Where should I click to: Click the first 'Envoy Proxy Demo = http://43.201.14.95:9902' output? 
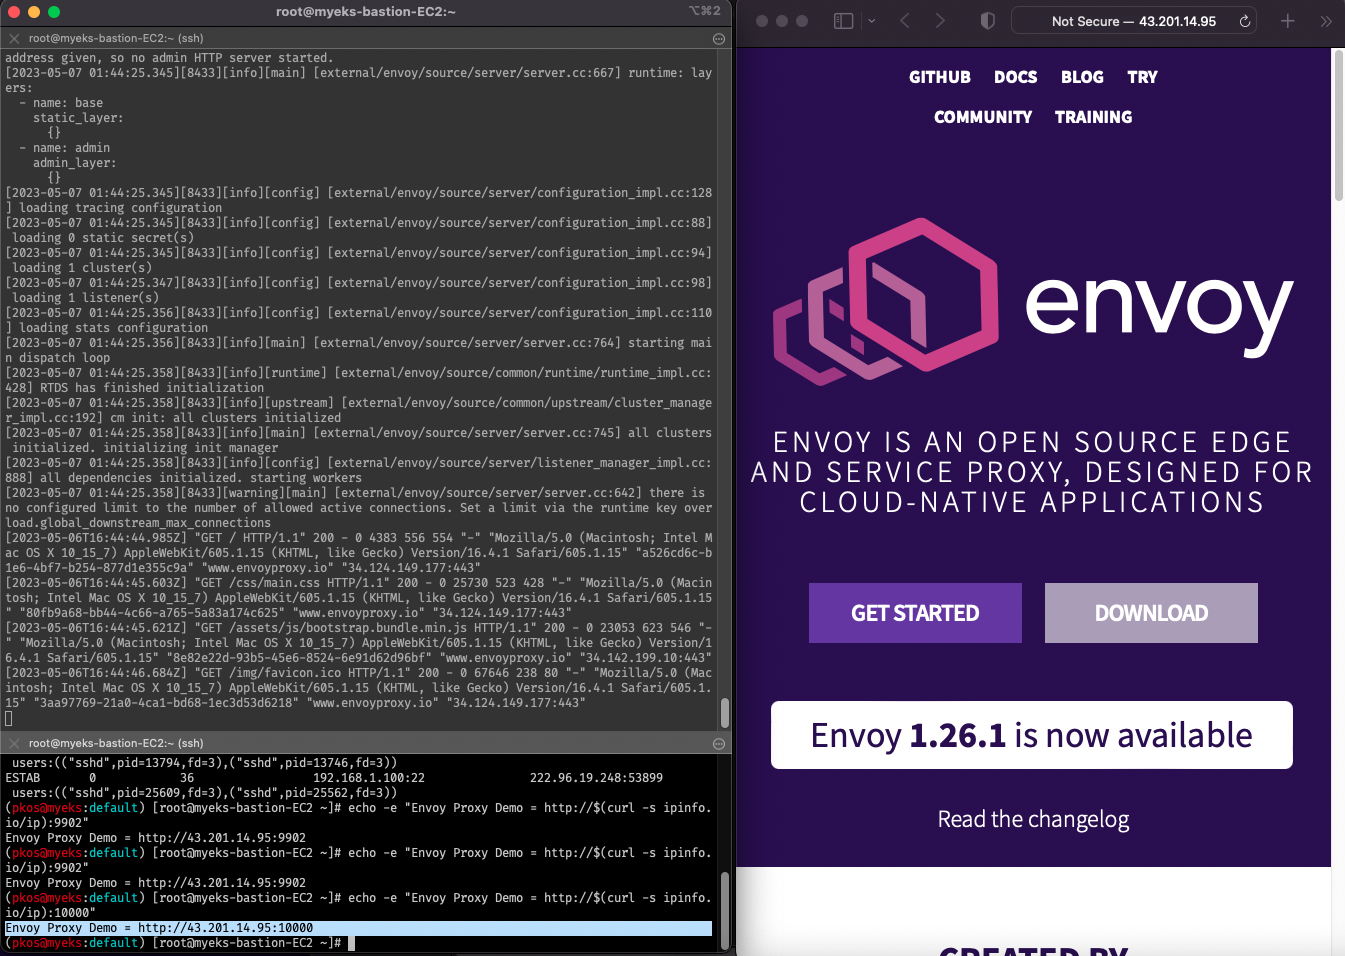click(156, 838)
